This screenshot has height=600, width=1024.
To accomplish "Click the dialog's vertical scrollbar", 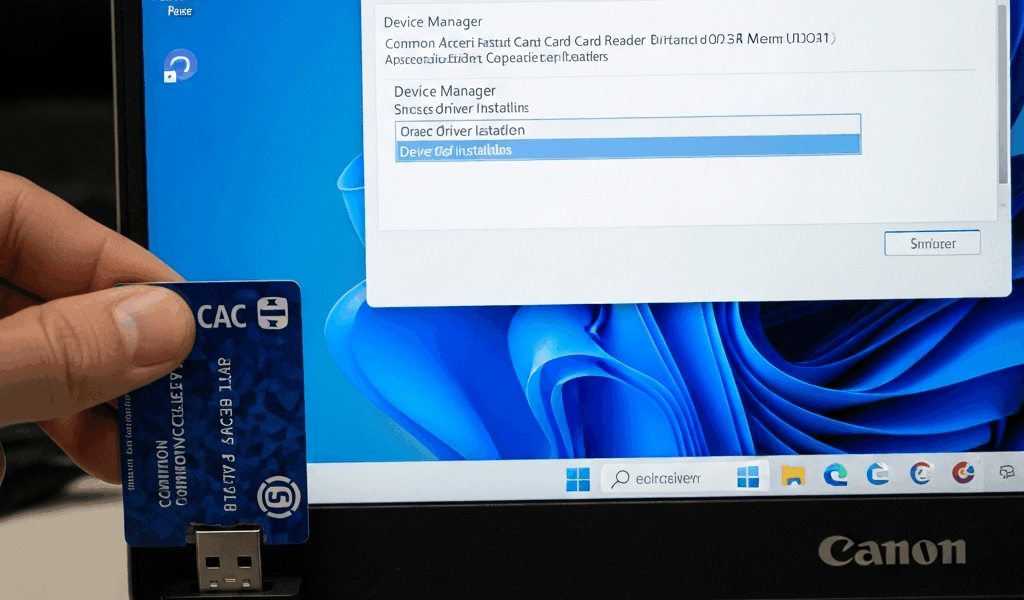I will pyautogui.click(x=1004, y=95).
